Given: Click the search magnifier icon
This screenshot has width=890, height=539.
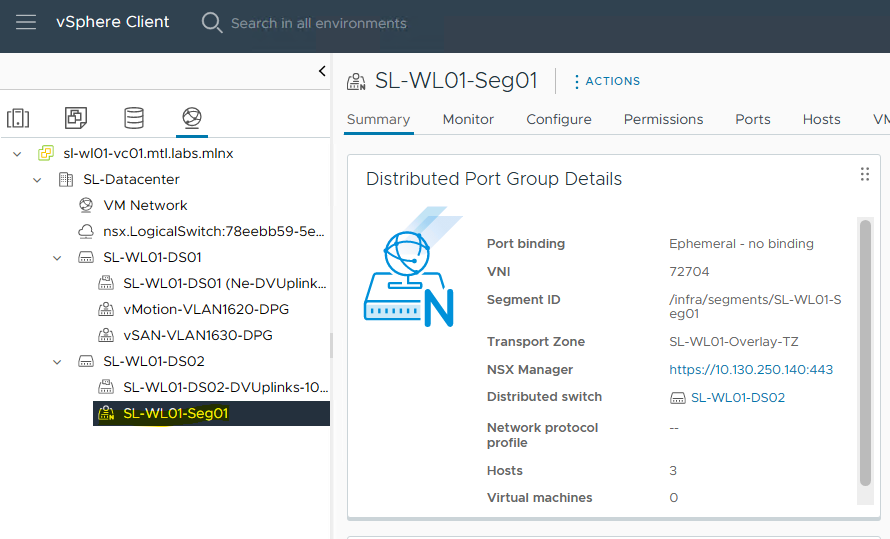Looking at the screenshot, I should tap(212, 23).
